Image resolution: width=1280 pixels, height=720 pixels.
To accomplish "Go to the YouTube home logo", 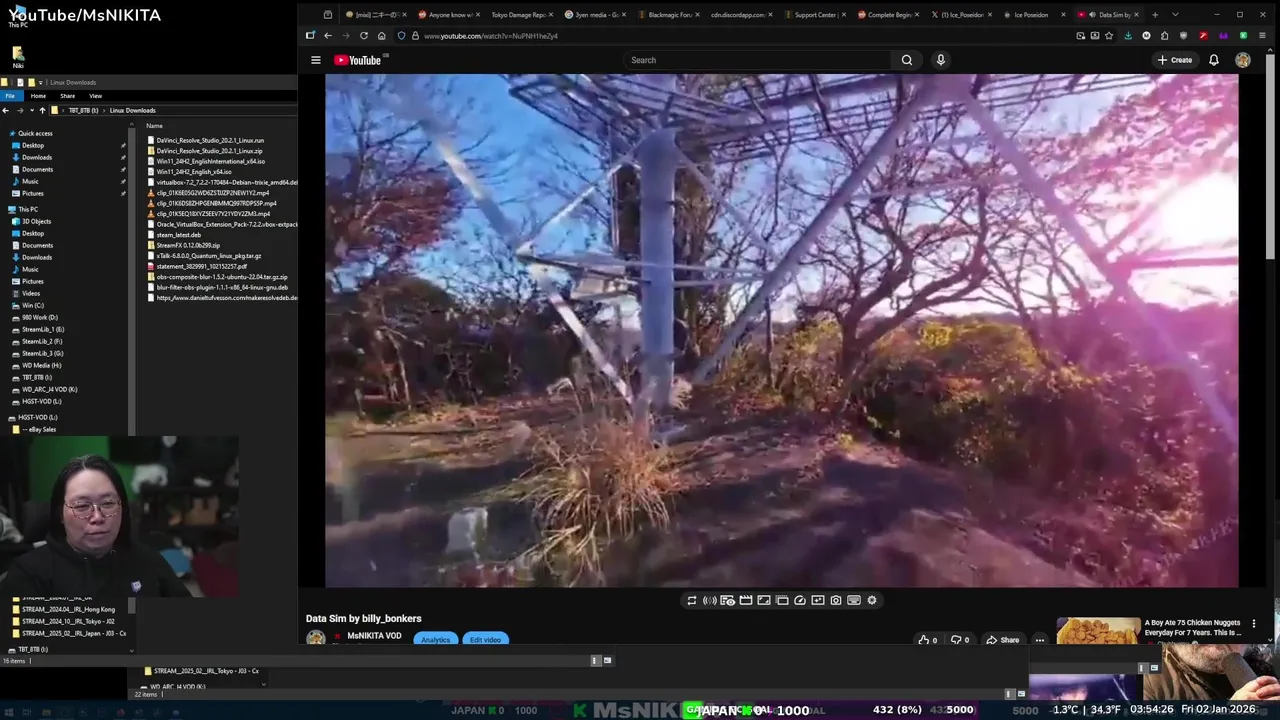I will [x=358, y=60].
